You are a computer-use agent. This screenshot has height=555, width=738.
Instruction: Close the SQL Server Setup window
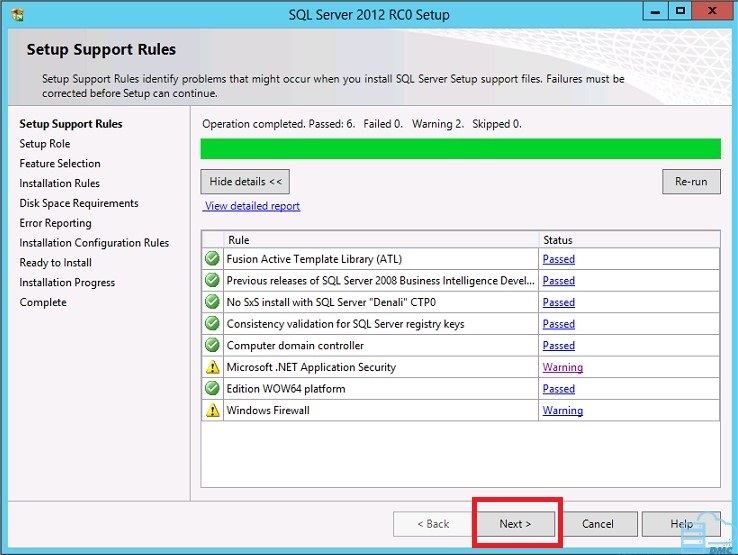click(713, 11)
